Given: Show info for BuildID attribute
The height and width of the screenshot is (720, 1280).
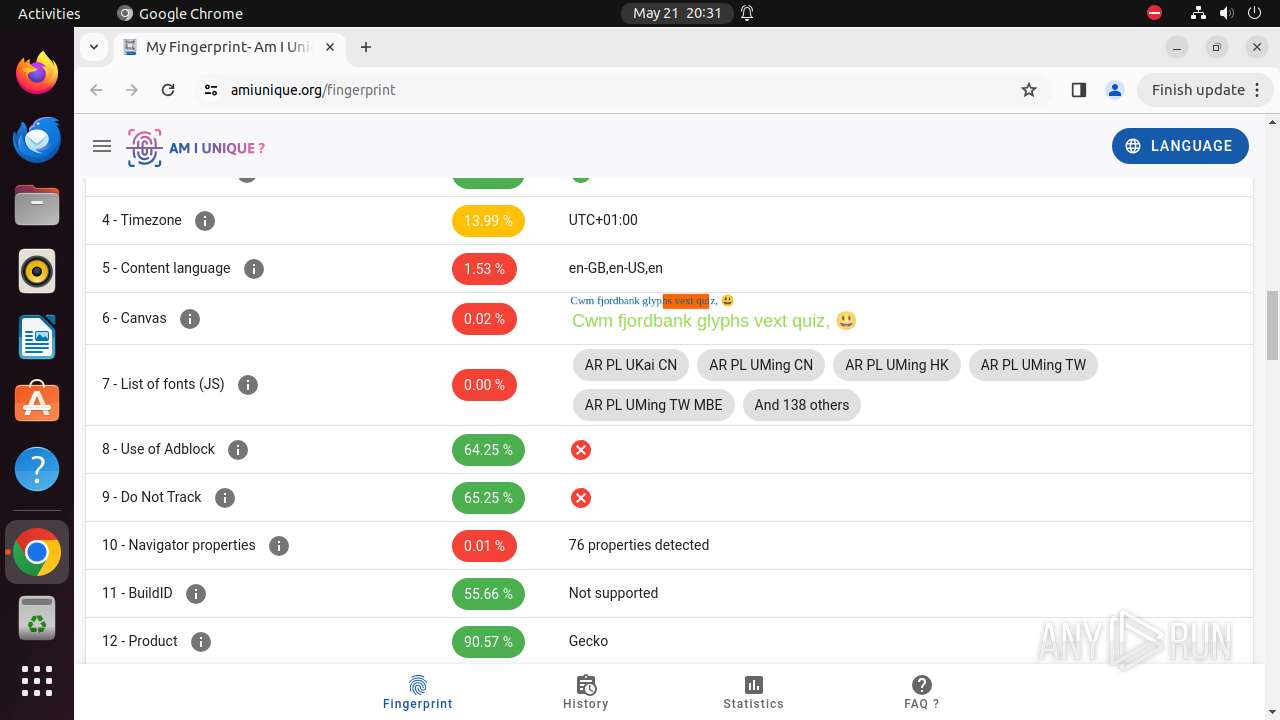Looking at the screenshot, I should 196,594.
